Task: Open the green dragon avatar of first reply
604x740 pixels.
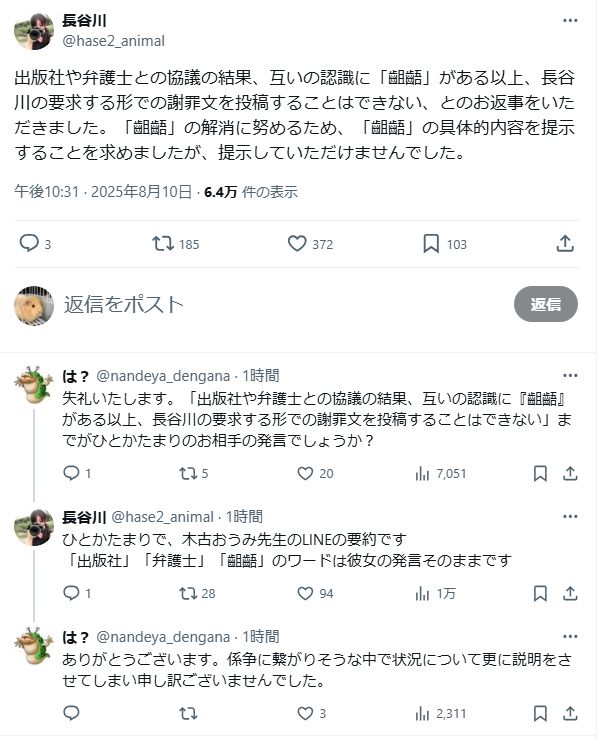Action: tap(34, 387)
